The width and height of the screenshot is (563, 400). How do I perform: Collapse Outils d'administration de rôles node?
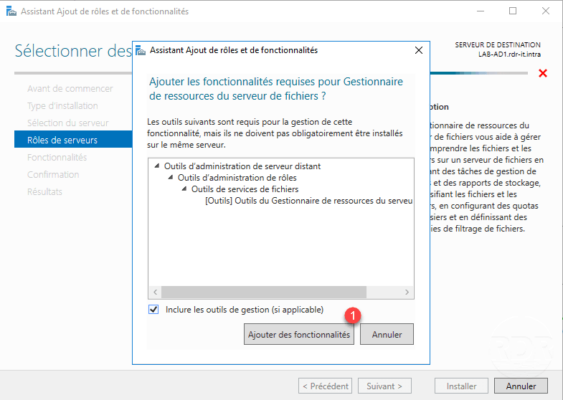tap(171, 177)
